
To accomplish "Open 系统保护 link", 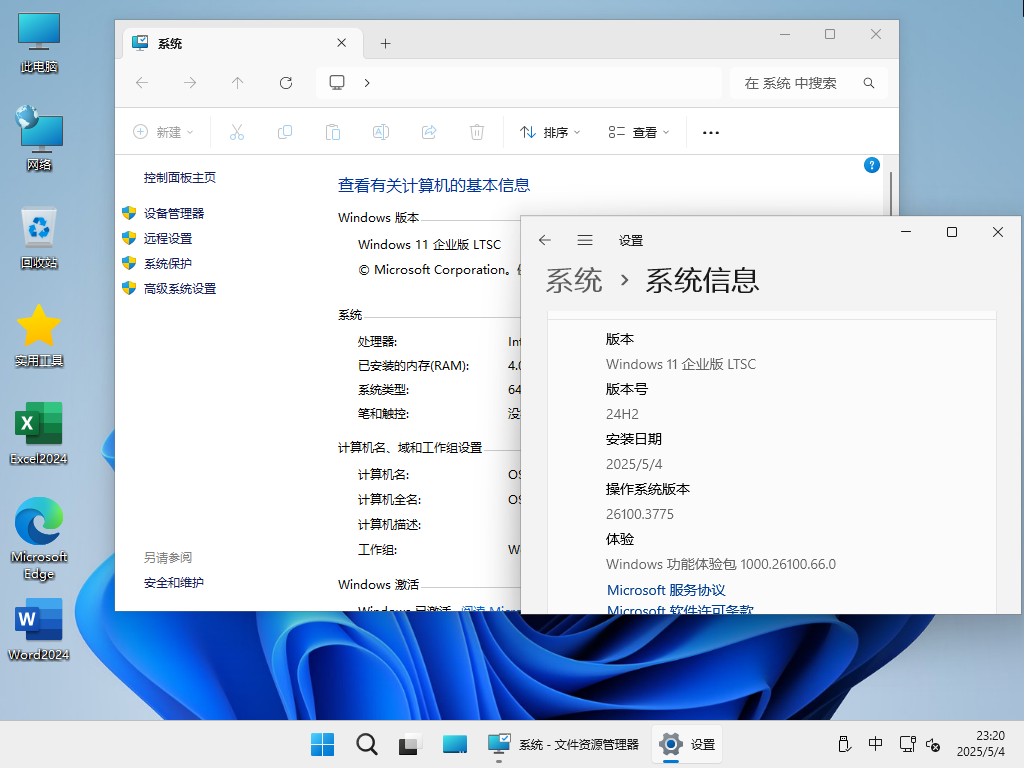I will pyautogui.click(x=168, y=263).
